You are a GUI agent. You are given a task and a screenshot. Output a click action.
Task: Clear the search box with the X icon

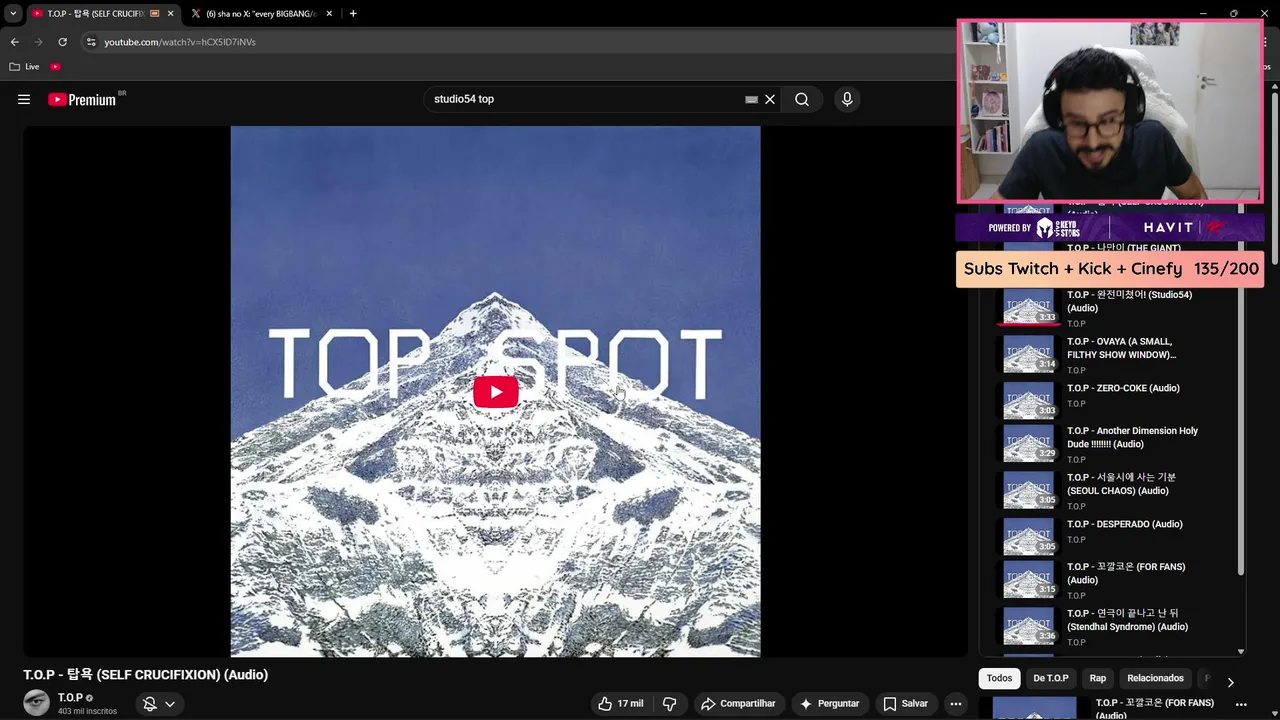pos(770,99)
